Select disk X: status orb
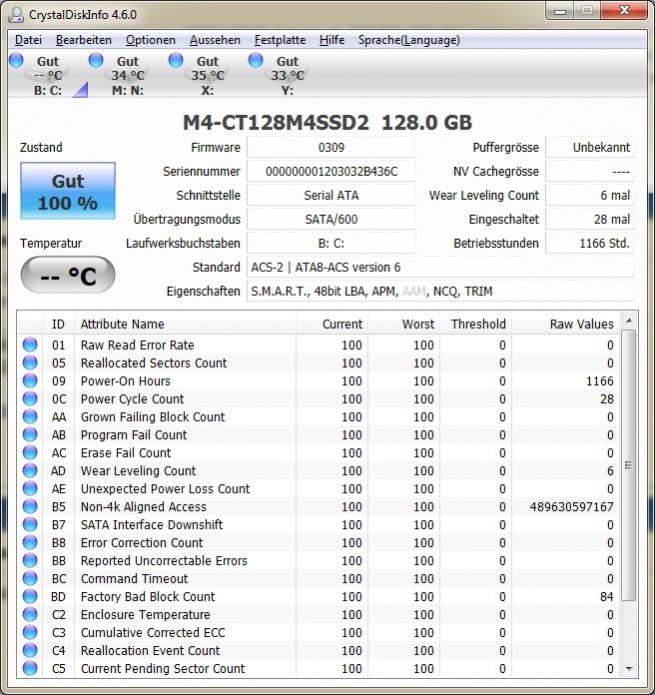 175,60
